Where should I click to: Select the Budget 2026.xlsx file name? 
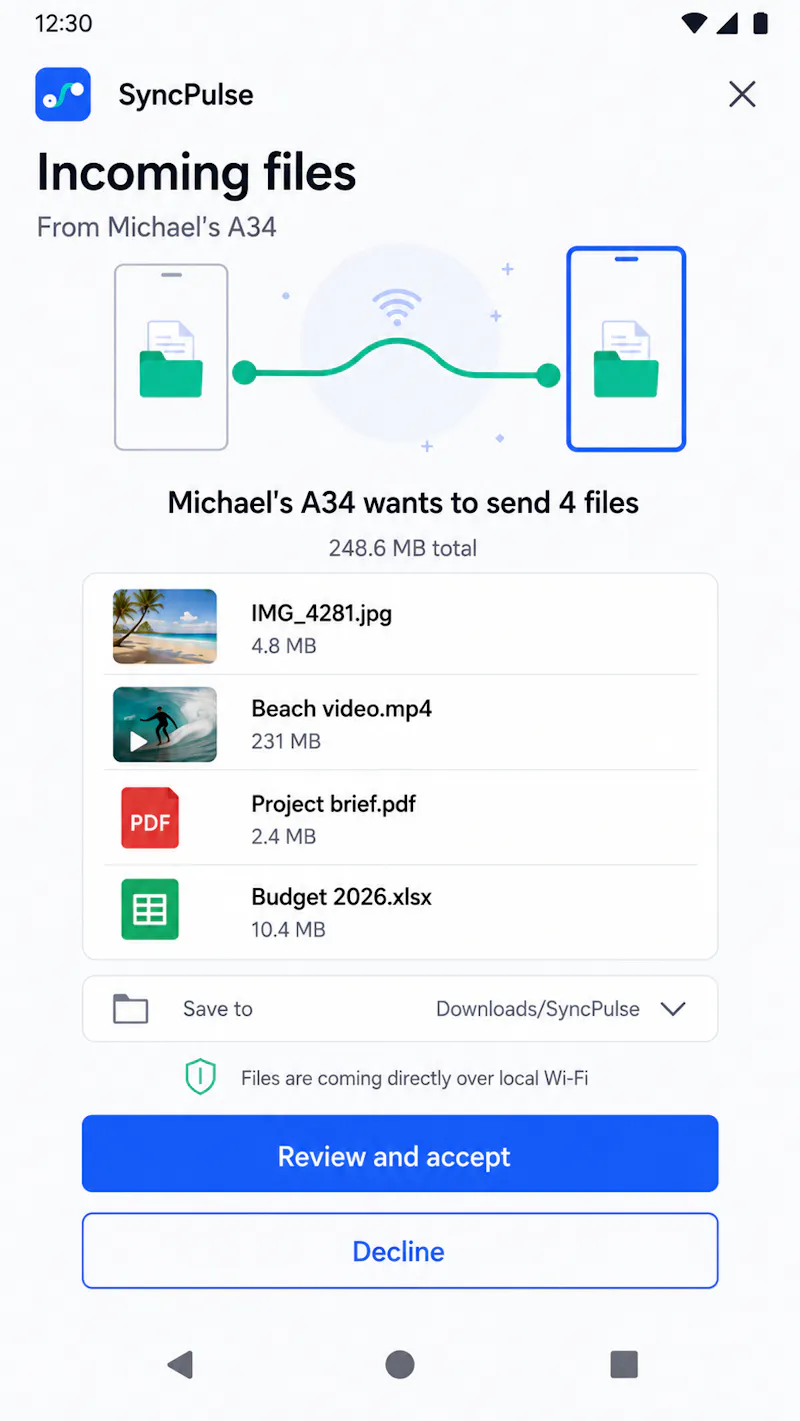pyautogui.click(x=342, y=897)
